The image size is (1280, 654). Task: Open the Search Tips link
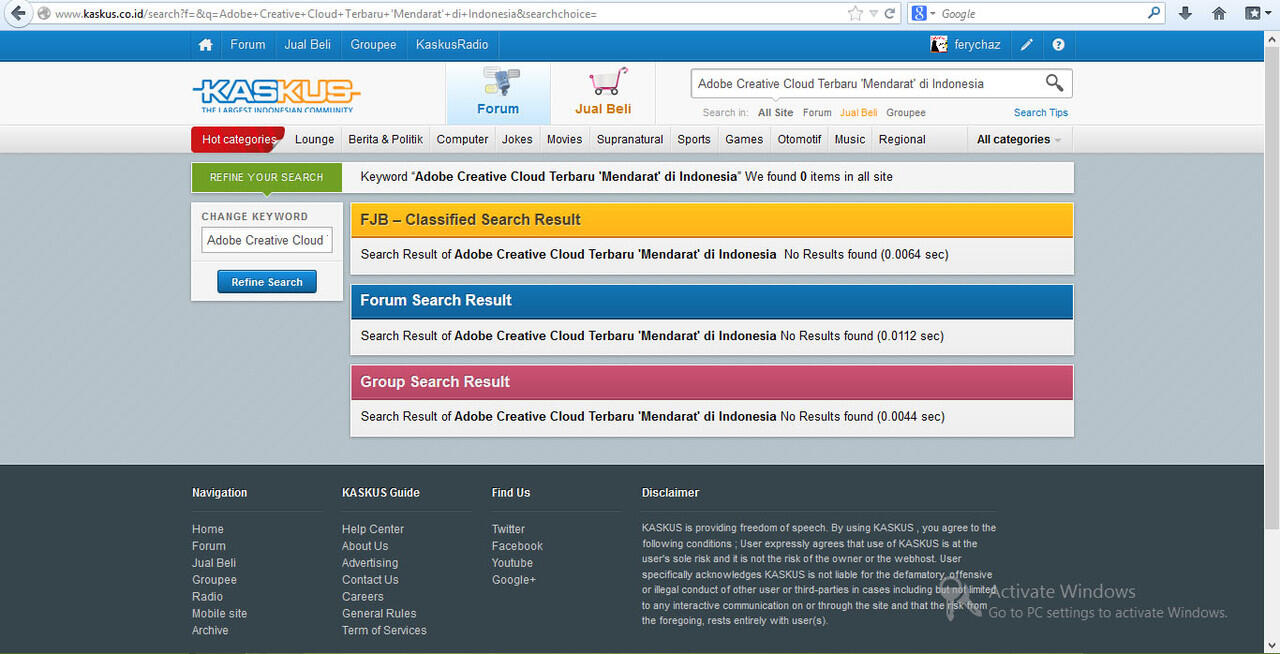1041,113
